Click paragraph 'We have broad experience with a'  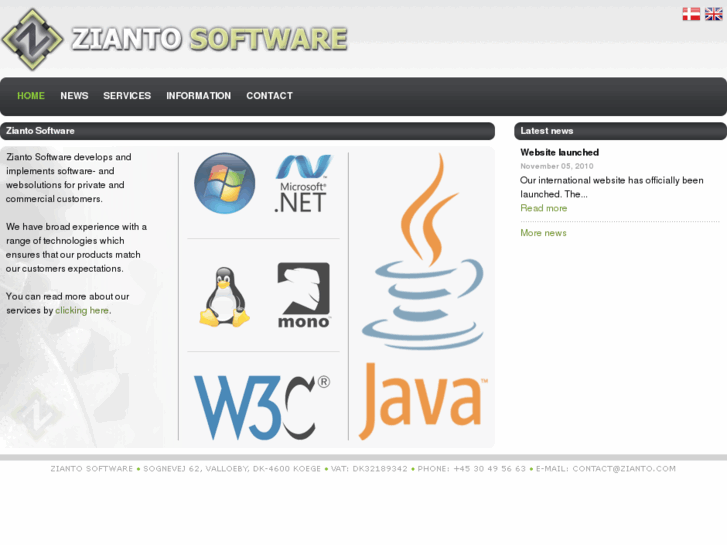[76, 248]
